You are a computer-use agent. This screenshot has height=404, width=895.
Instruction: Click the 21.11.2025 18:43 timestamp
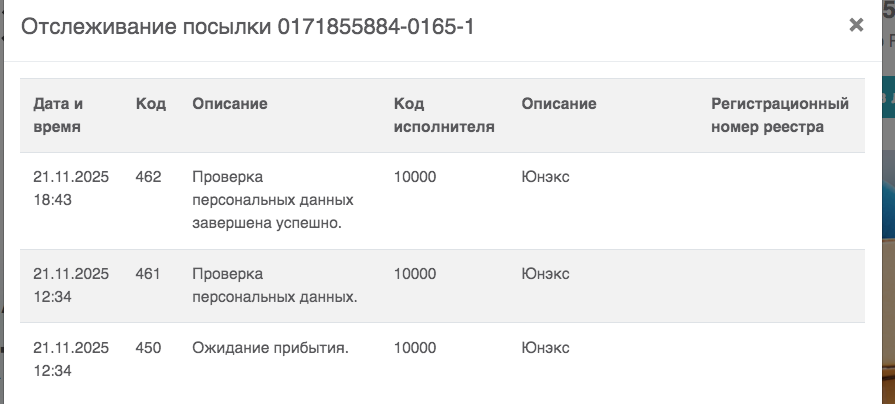70,189
